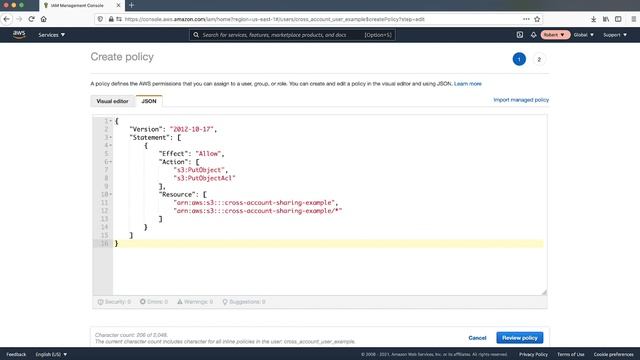Screen dimensions: 640x360
Task: Open a new browser tab plus icon
Action: pyautogui.click(x=131, y=5)
